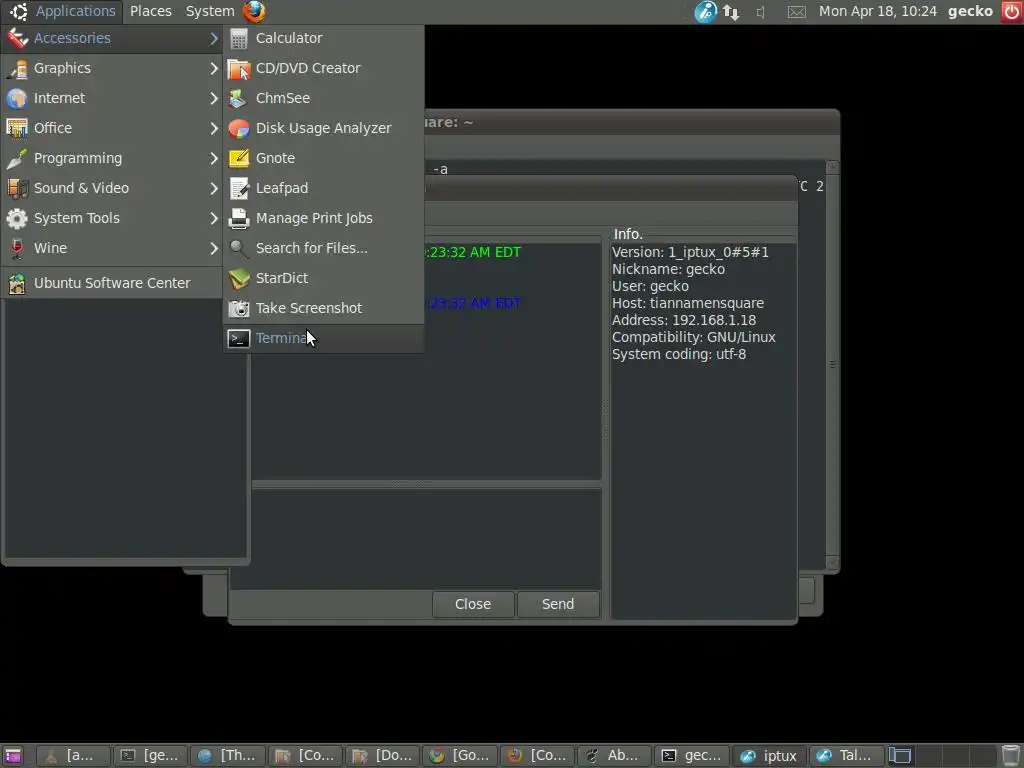
Task: Open ChmSee application
Action: [323, 98]
